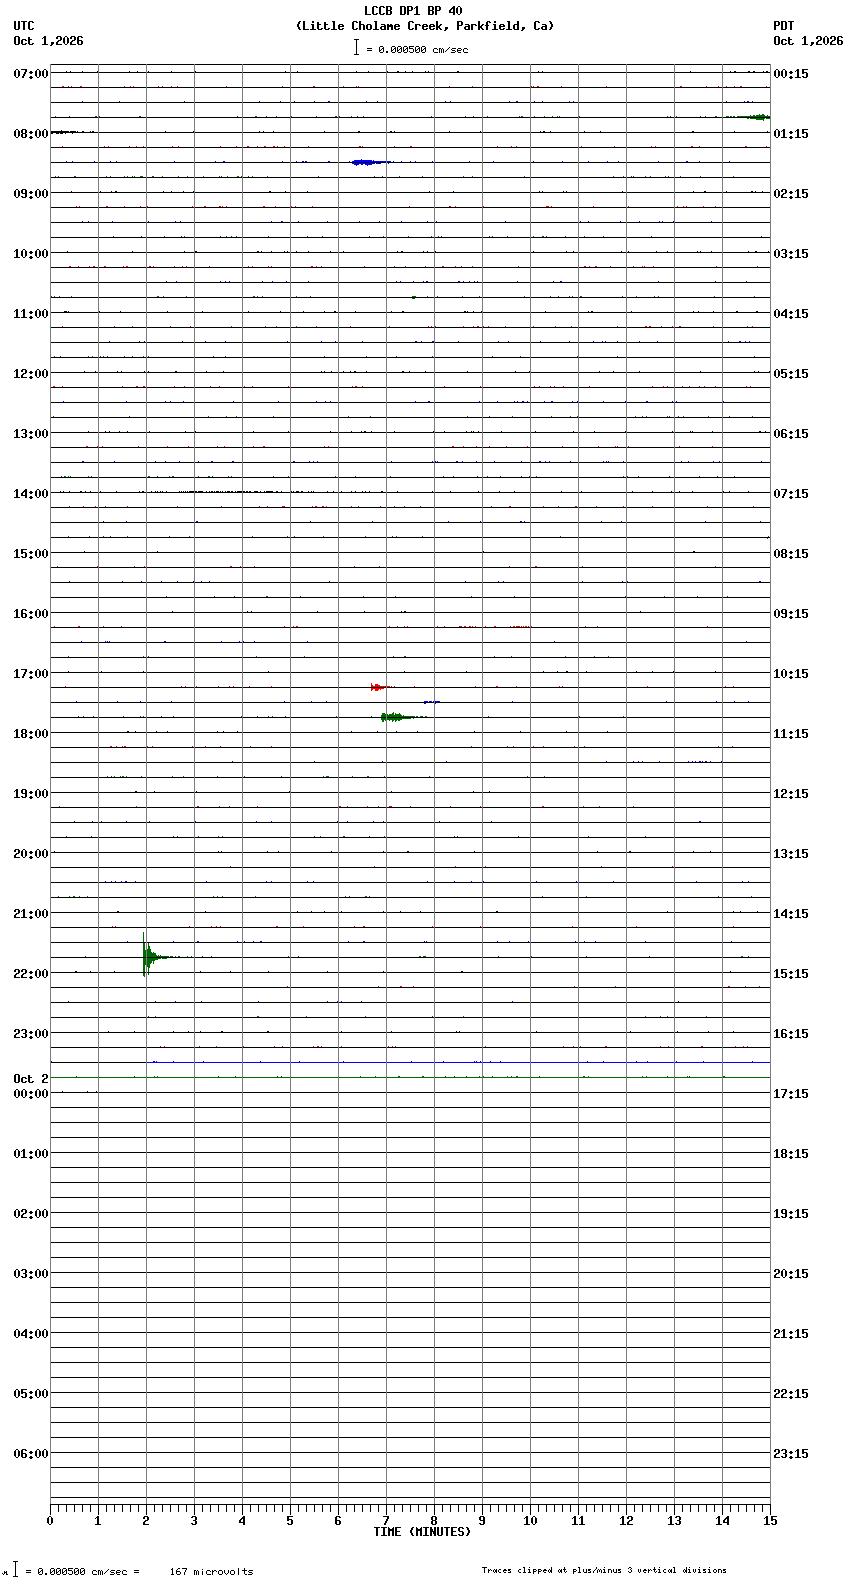The image size is (850, 1584).
Task: Click the '20:15' PDT row label
Action: [791, 1274]
